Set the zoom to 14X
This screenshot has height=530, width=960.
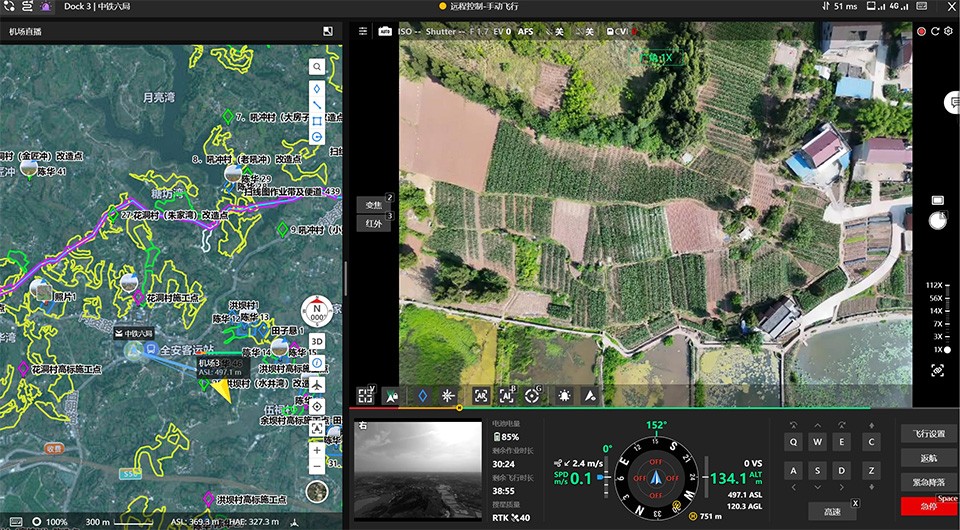(936, 311)
